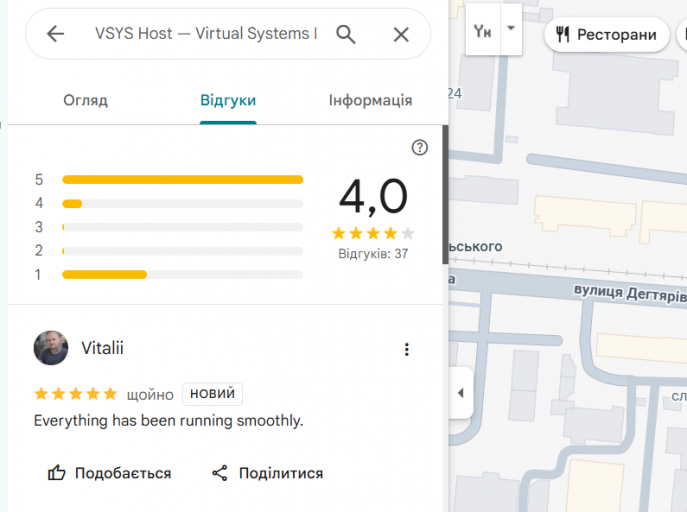Search nearby with Ресторани chip

(x=606, y=34)
